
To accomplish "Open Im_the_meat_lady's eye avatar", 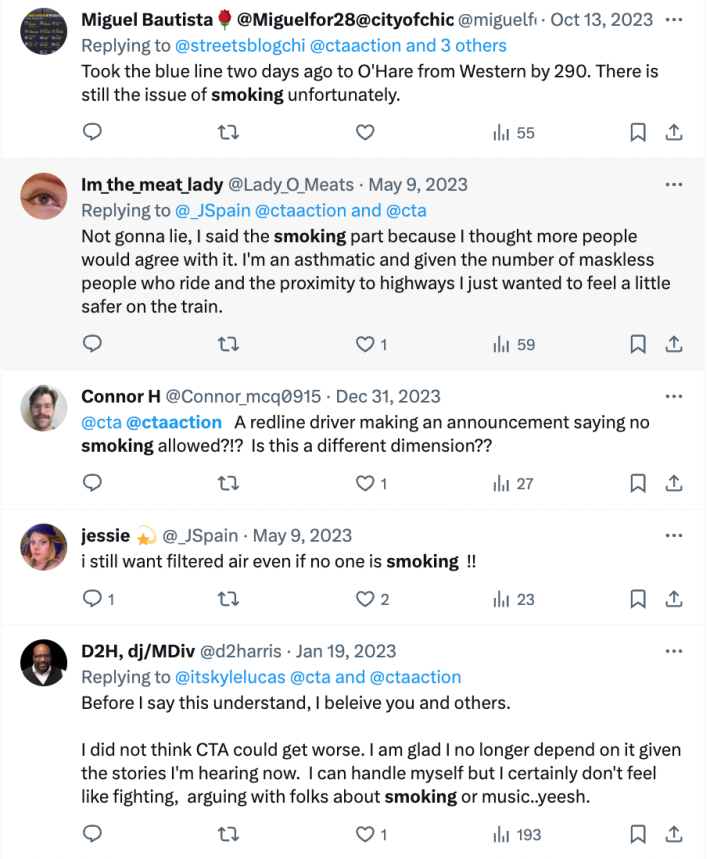I will (43, 196).
